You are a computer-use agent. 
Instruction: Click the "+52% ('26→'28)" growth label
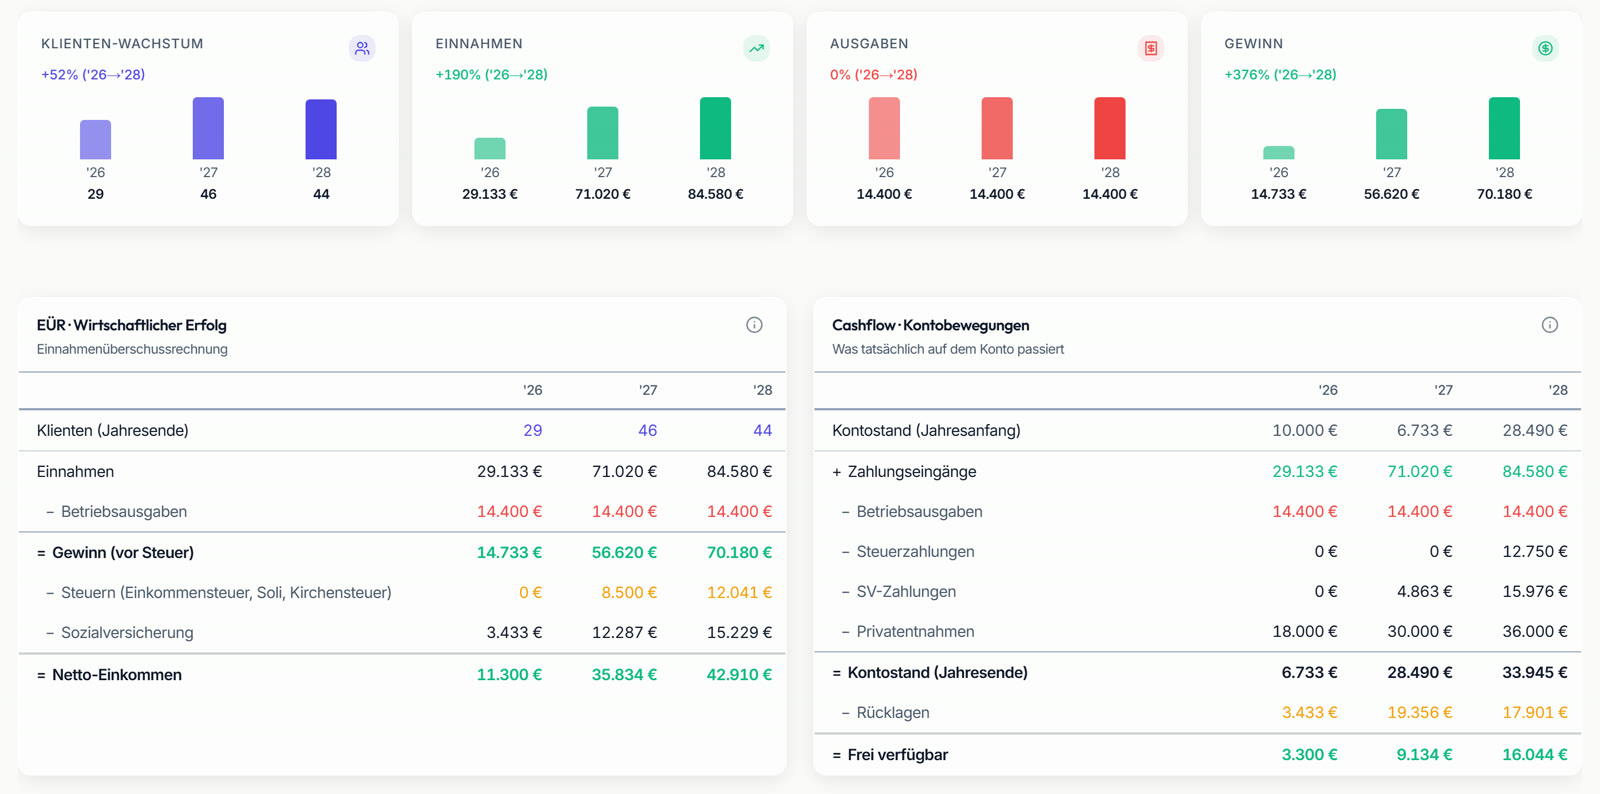click(x=93, y=75)
